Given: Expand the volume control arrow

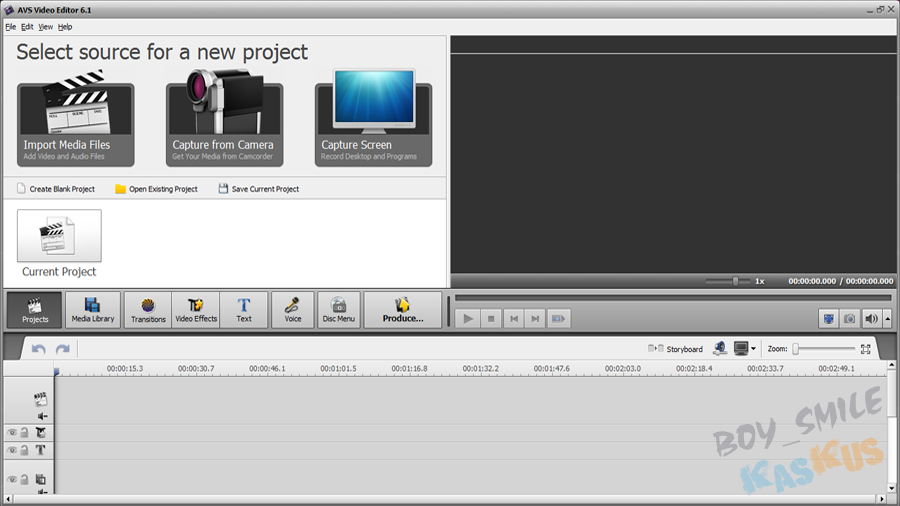Looking at the screenshot, I should click(887, 318).
